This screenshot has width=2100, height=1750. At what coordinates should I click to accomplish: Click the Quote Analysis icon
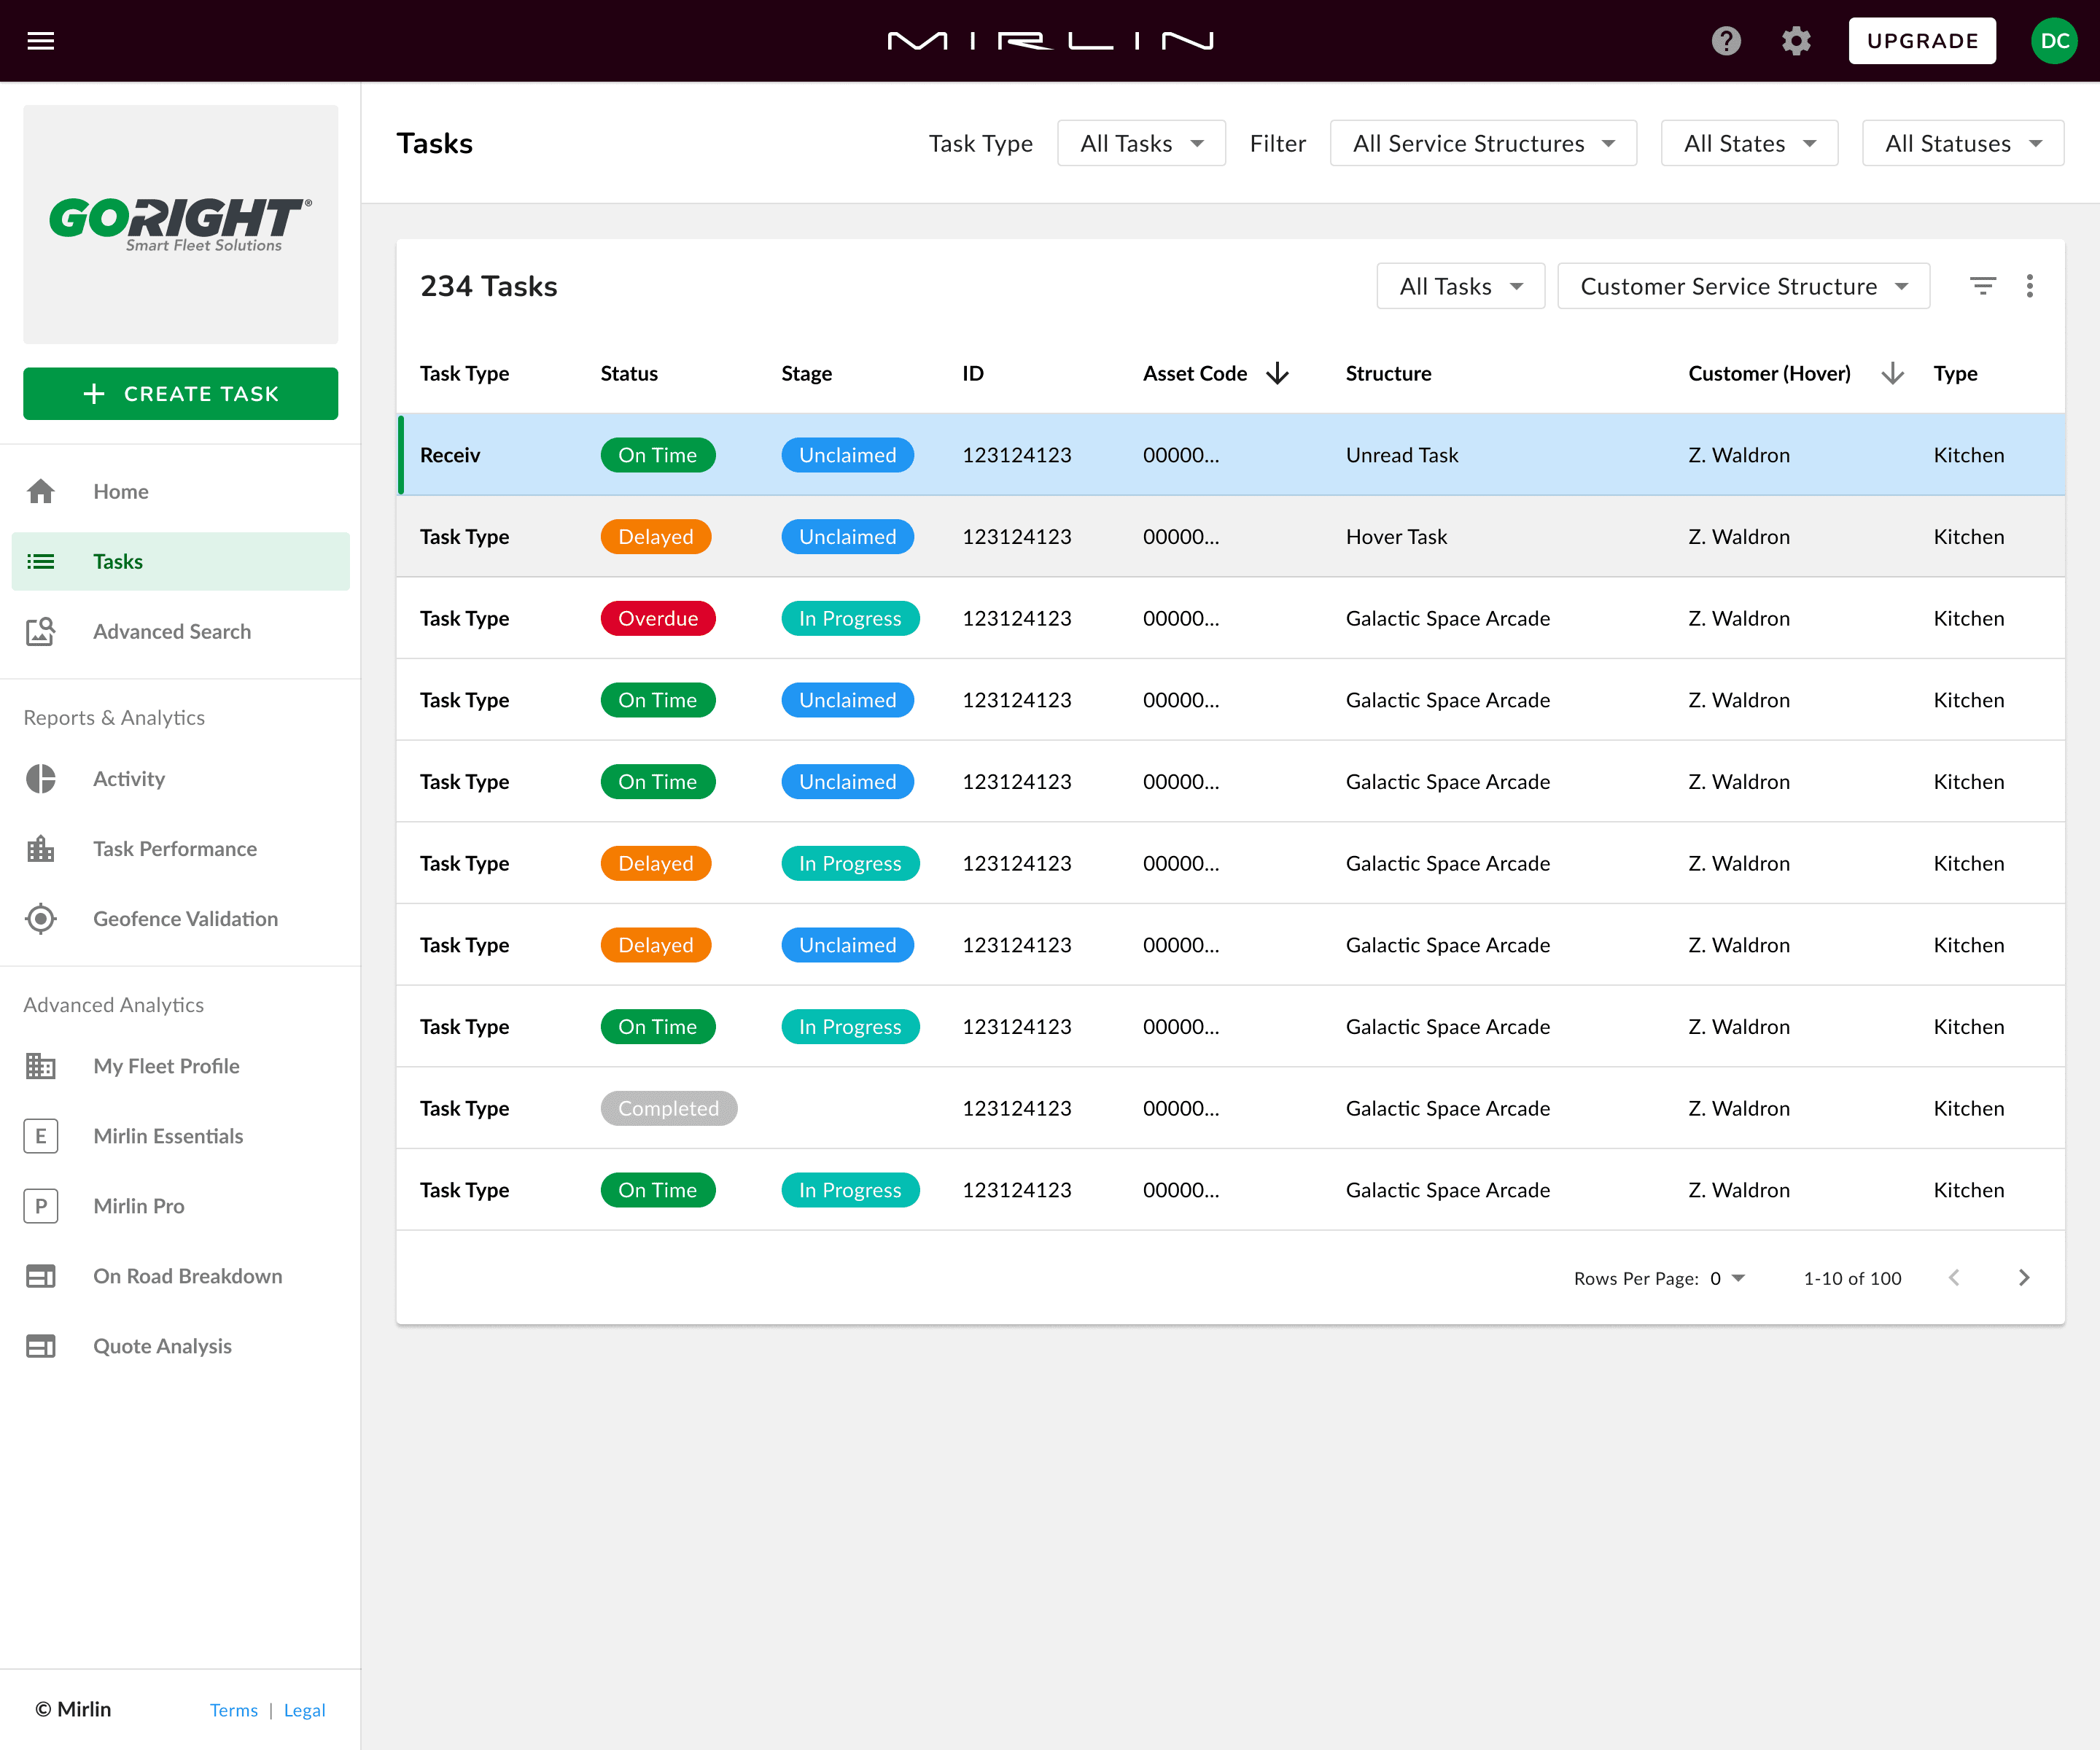coord(41,1345)
